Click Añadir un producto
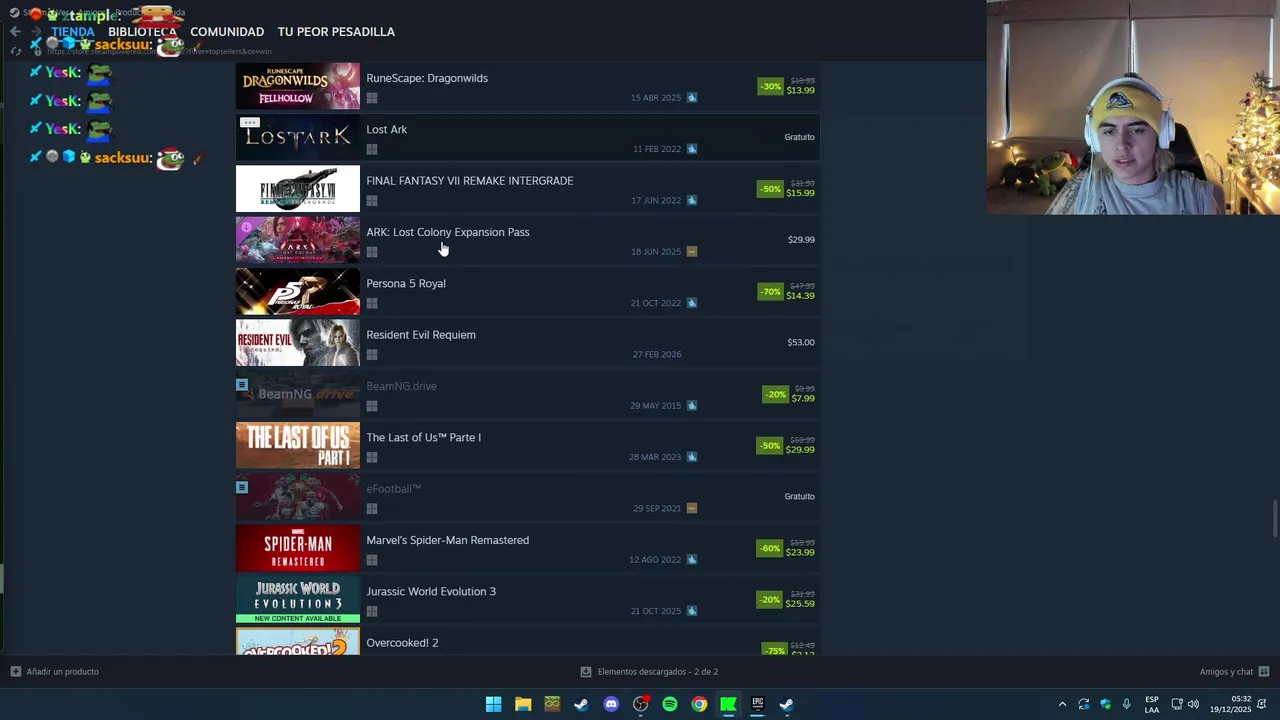 62,672
